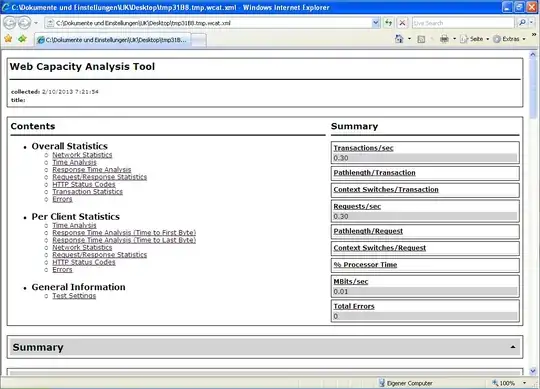Open HTTP Status Codes under Overall Statistics
The image size is (540, 389).
pyautogui.click(x=84, y=185)
